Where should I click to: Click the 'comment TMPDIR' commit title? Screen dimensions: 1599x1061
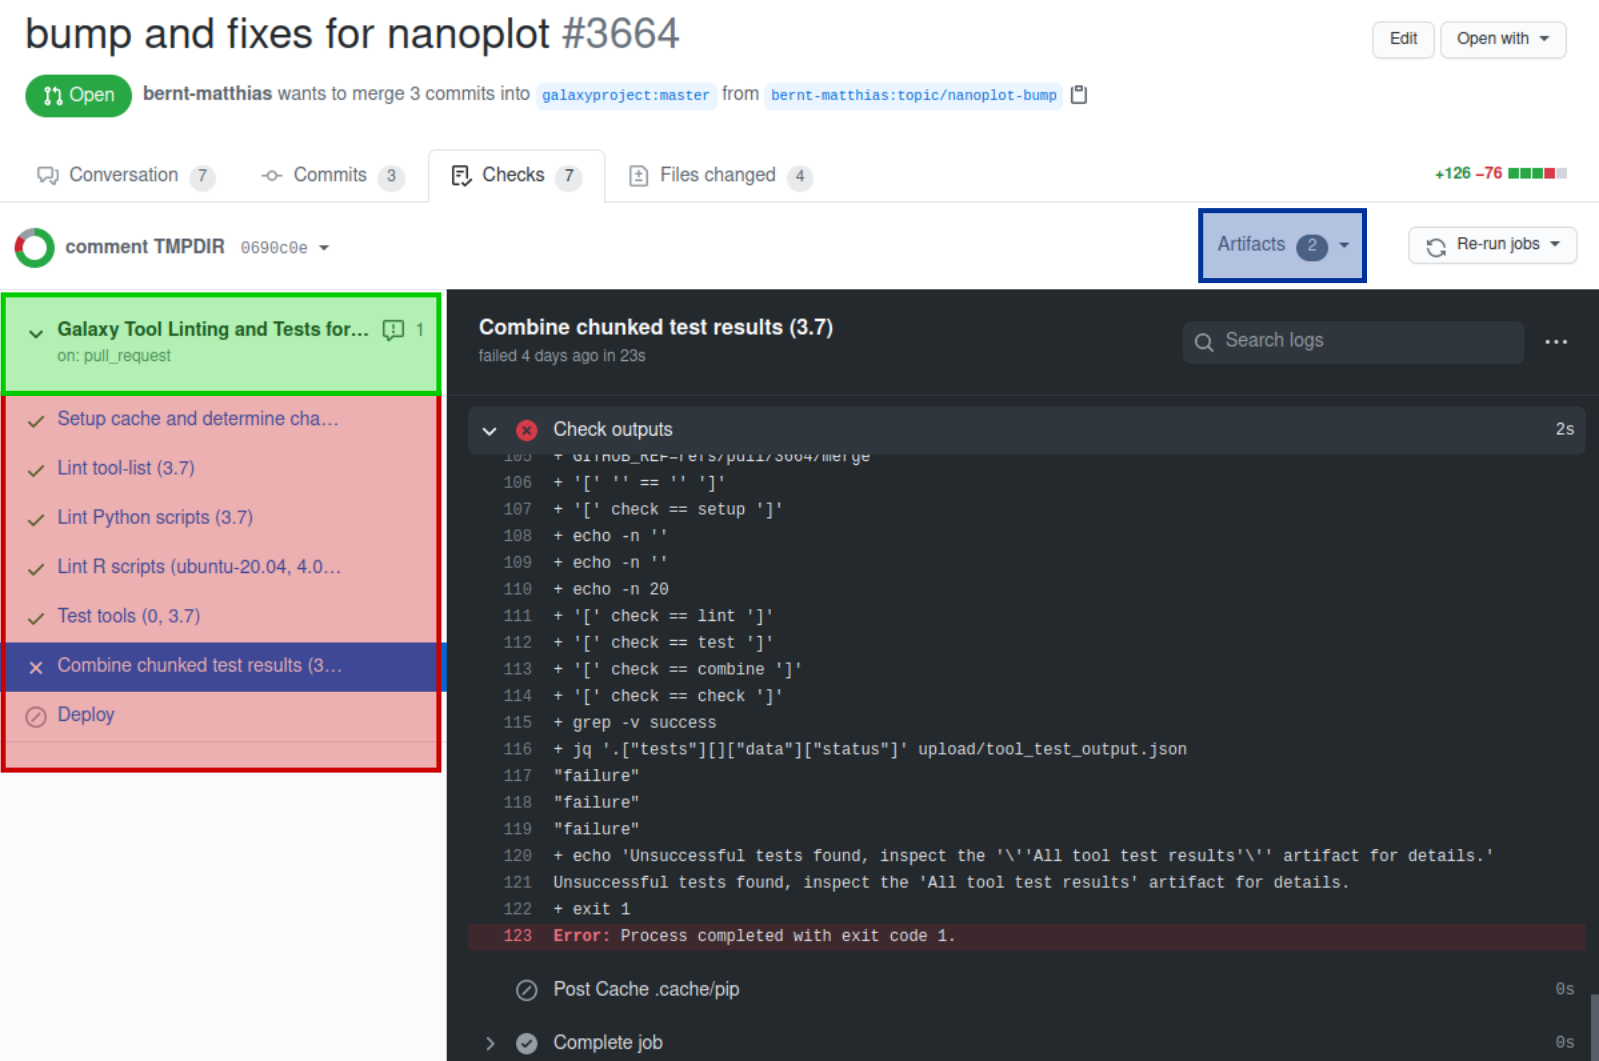145,247
